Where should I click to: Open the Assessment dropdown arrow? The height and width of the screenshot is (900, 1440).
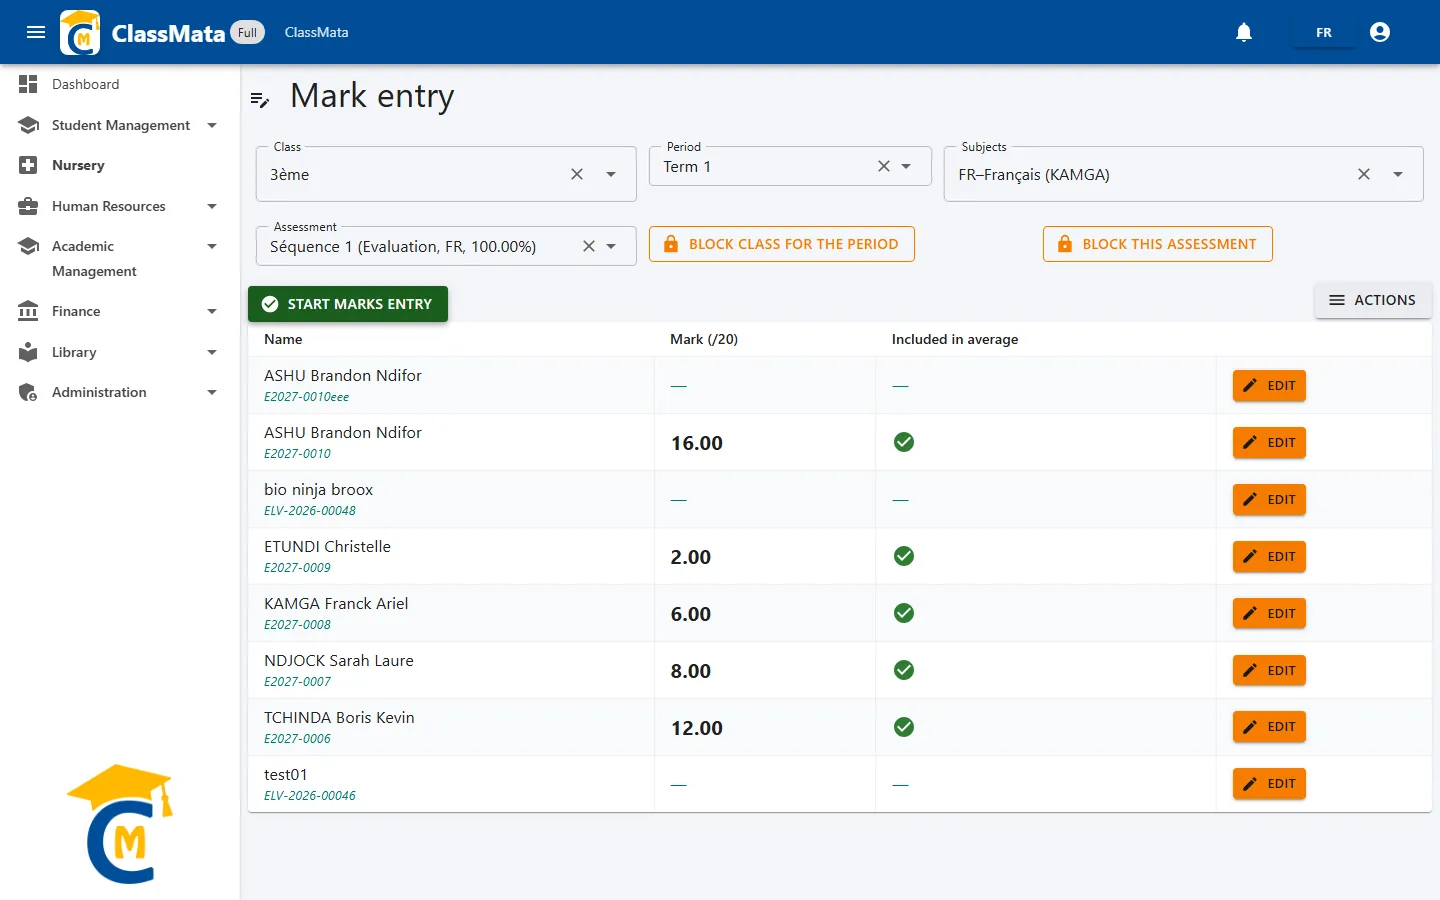coord(611,246)
